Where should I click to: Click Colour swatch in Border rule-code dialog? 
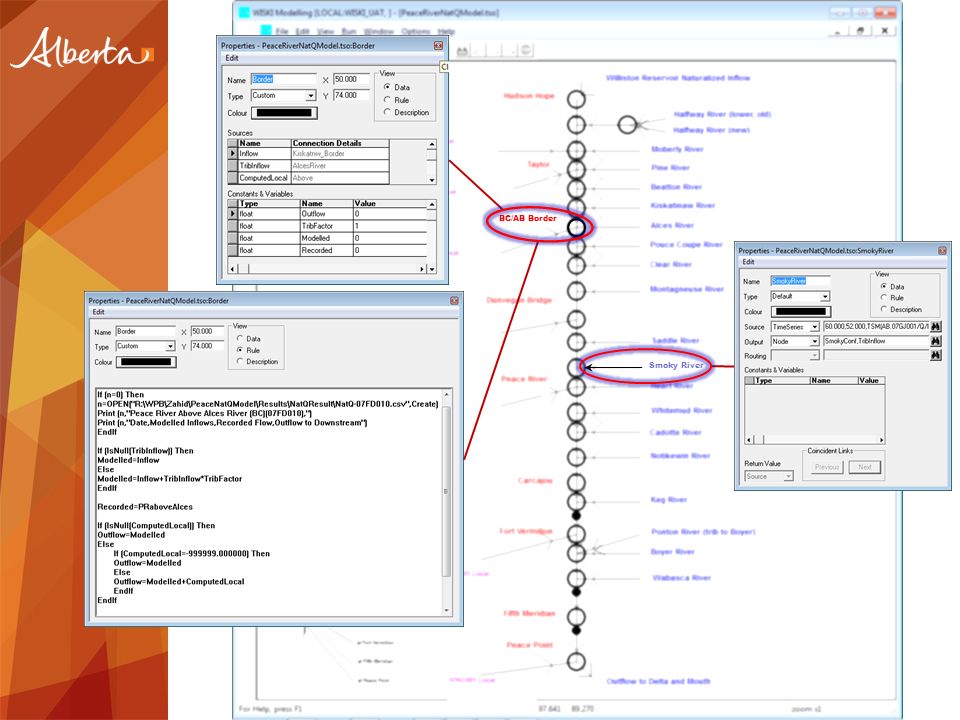coord(146,362)
